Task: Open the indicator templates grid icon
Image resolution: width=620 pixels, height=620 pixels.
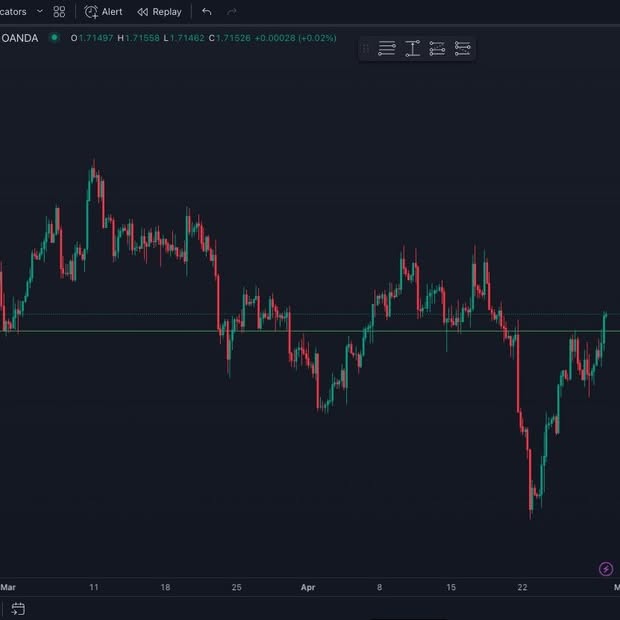Action: tap(59, 11)
